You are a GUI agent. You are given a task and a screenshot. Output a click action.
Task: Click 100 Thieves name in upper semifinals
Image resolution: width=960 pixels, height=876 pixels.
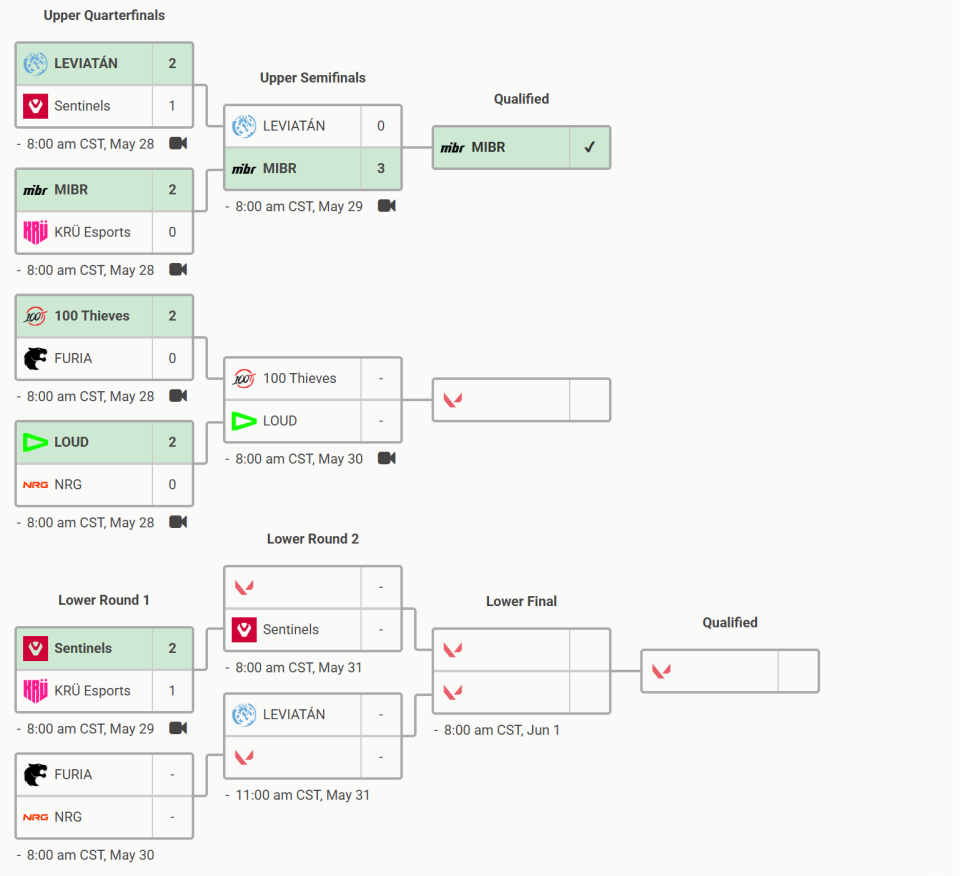(x=300, y=378)
